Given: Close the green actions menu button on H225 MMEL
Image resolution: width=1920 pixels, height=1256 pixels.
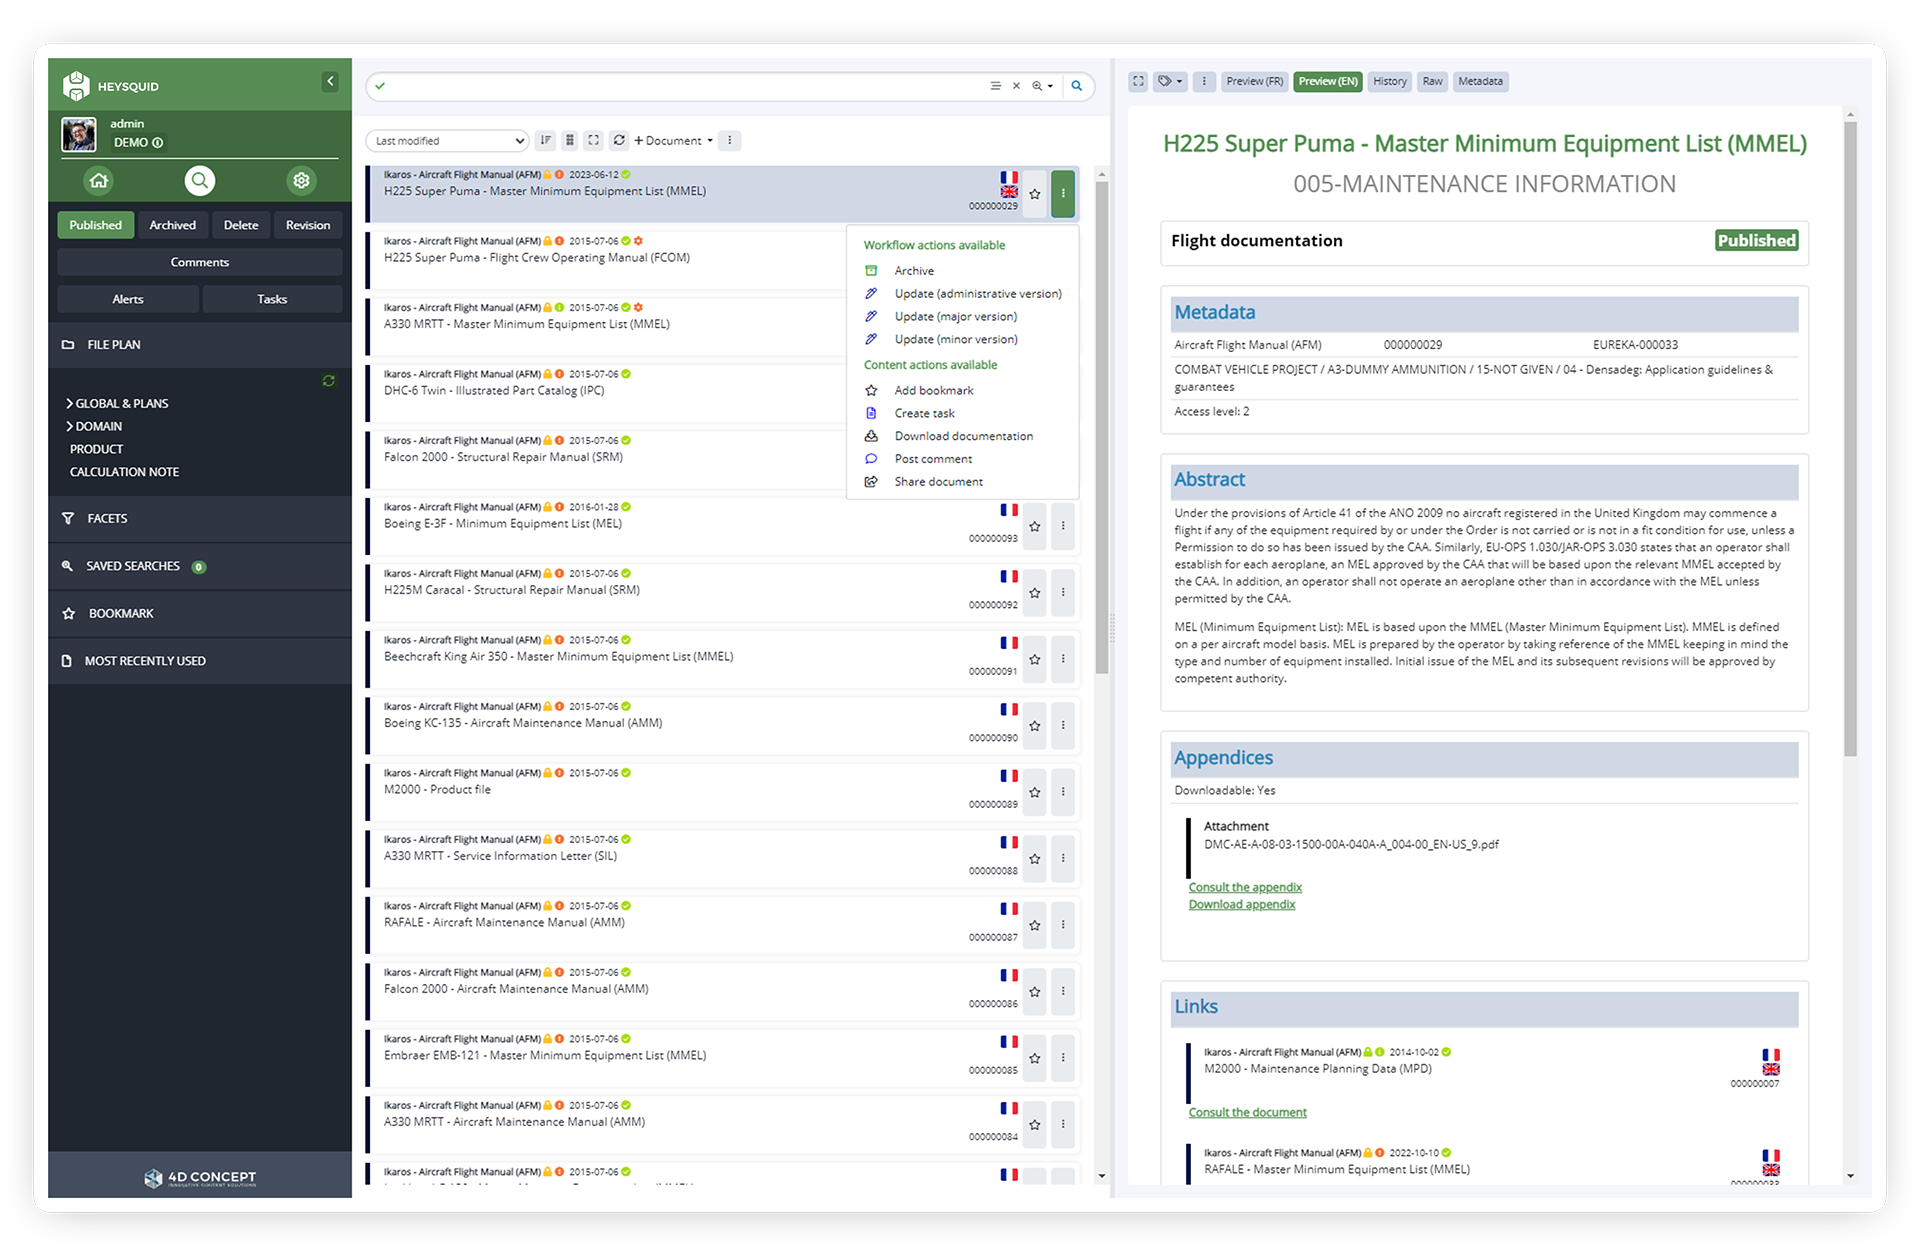Looking at the screenshot, I should pyautogui.click(x=1063, y=194).
